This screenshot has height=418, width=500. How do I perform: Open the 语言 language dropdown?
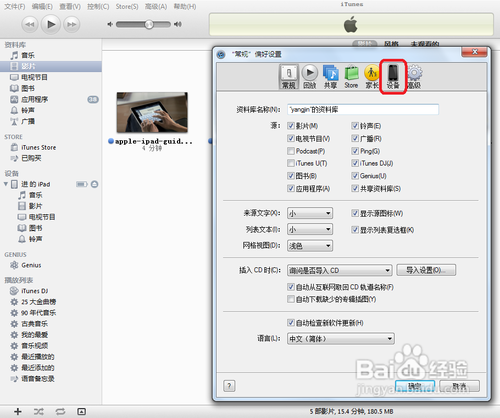[341, 339]
